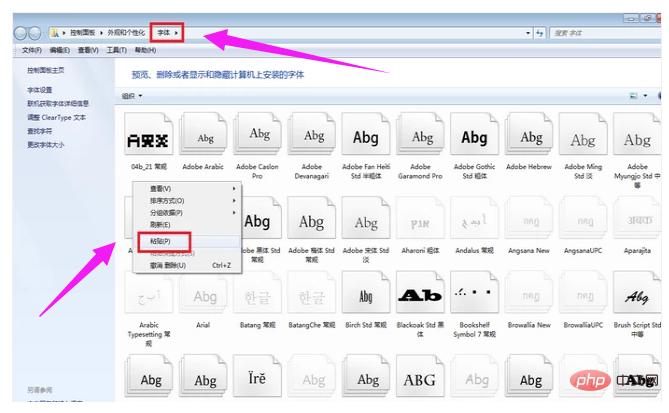Go to 控制面板 in breadcrumb
Screen dimensions: 669x413
[82, 33]
